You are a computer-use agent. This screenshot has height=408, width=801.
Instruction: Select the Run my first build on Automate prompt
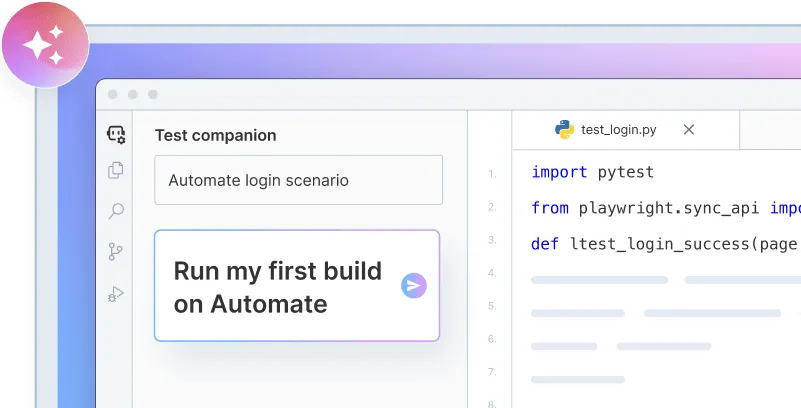297,286
